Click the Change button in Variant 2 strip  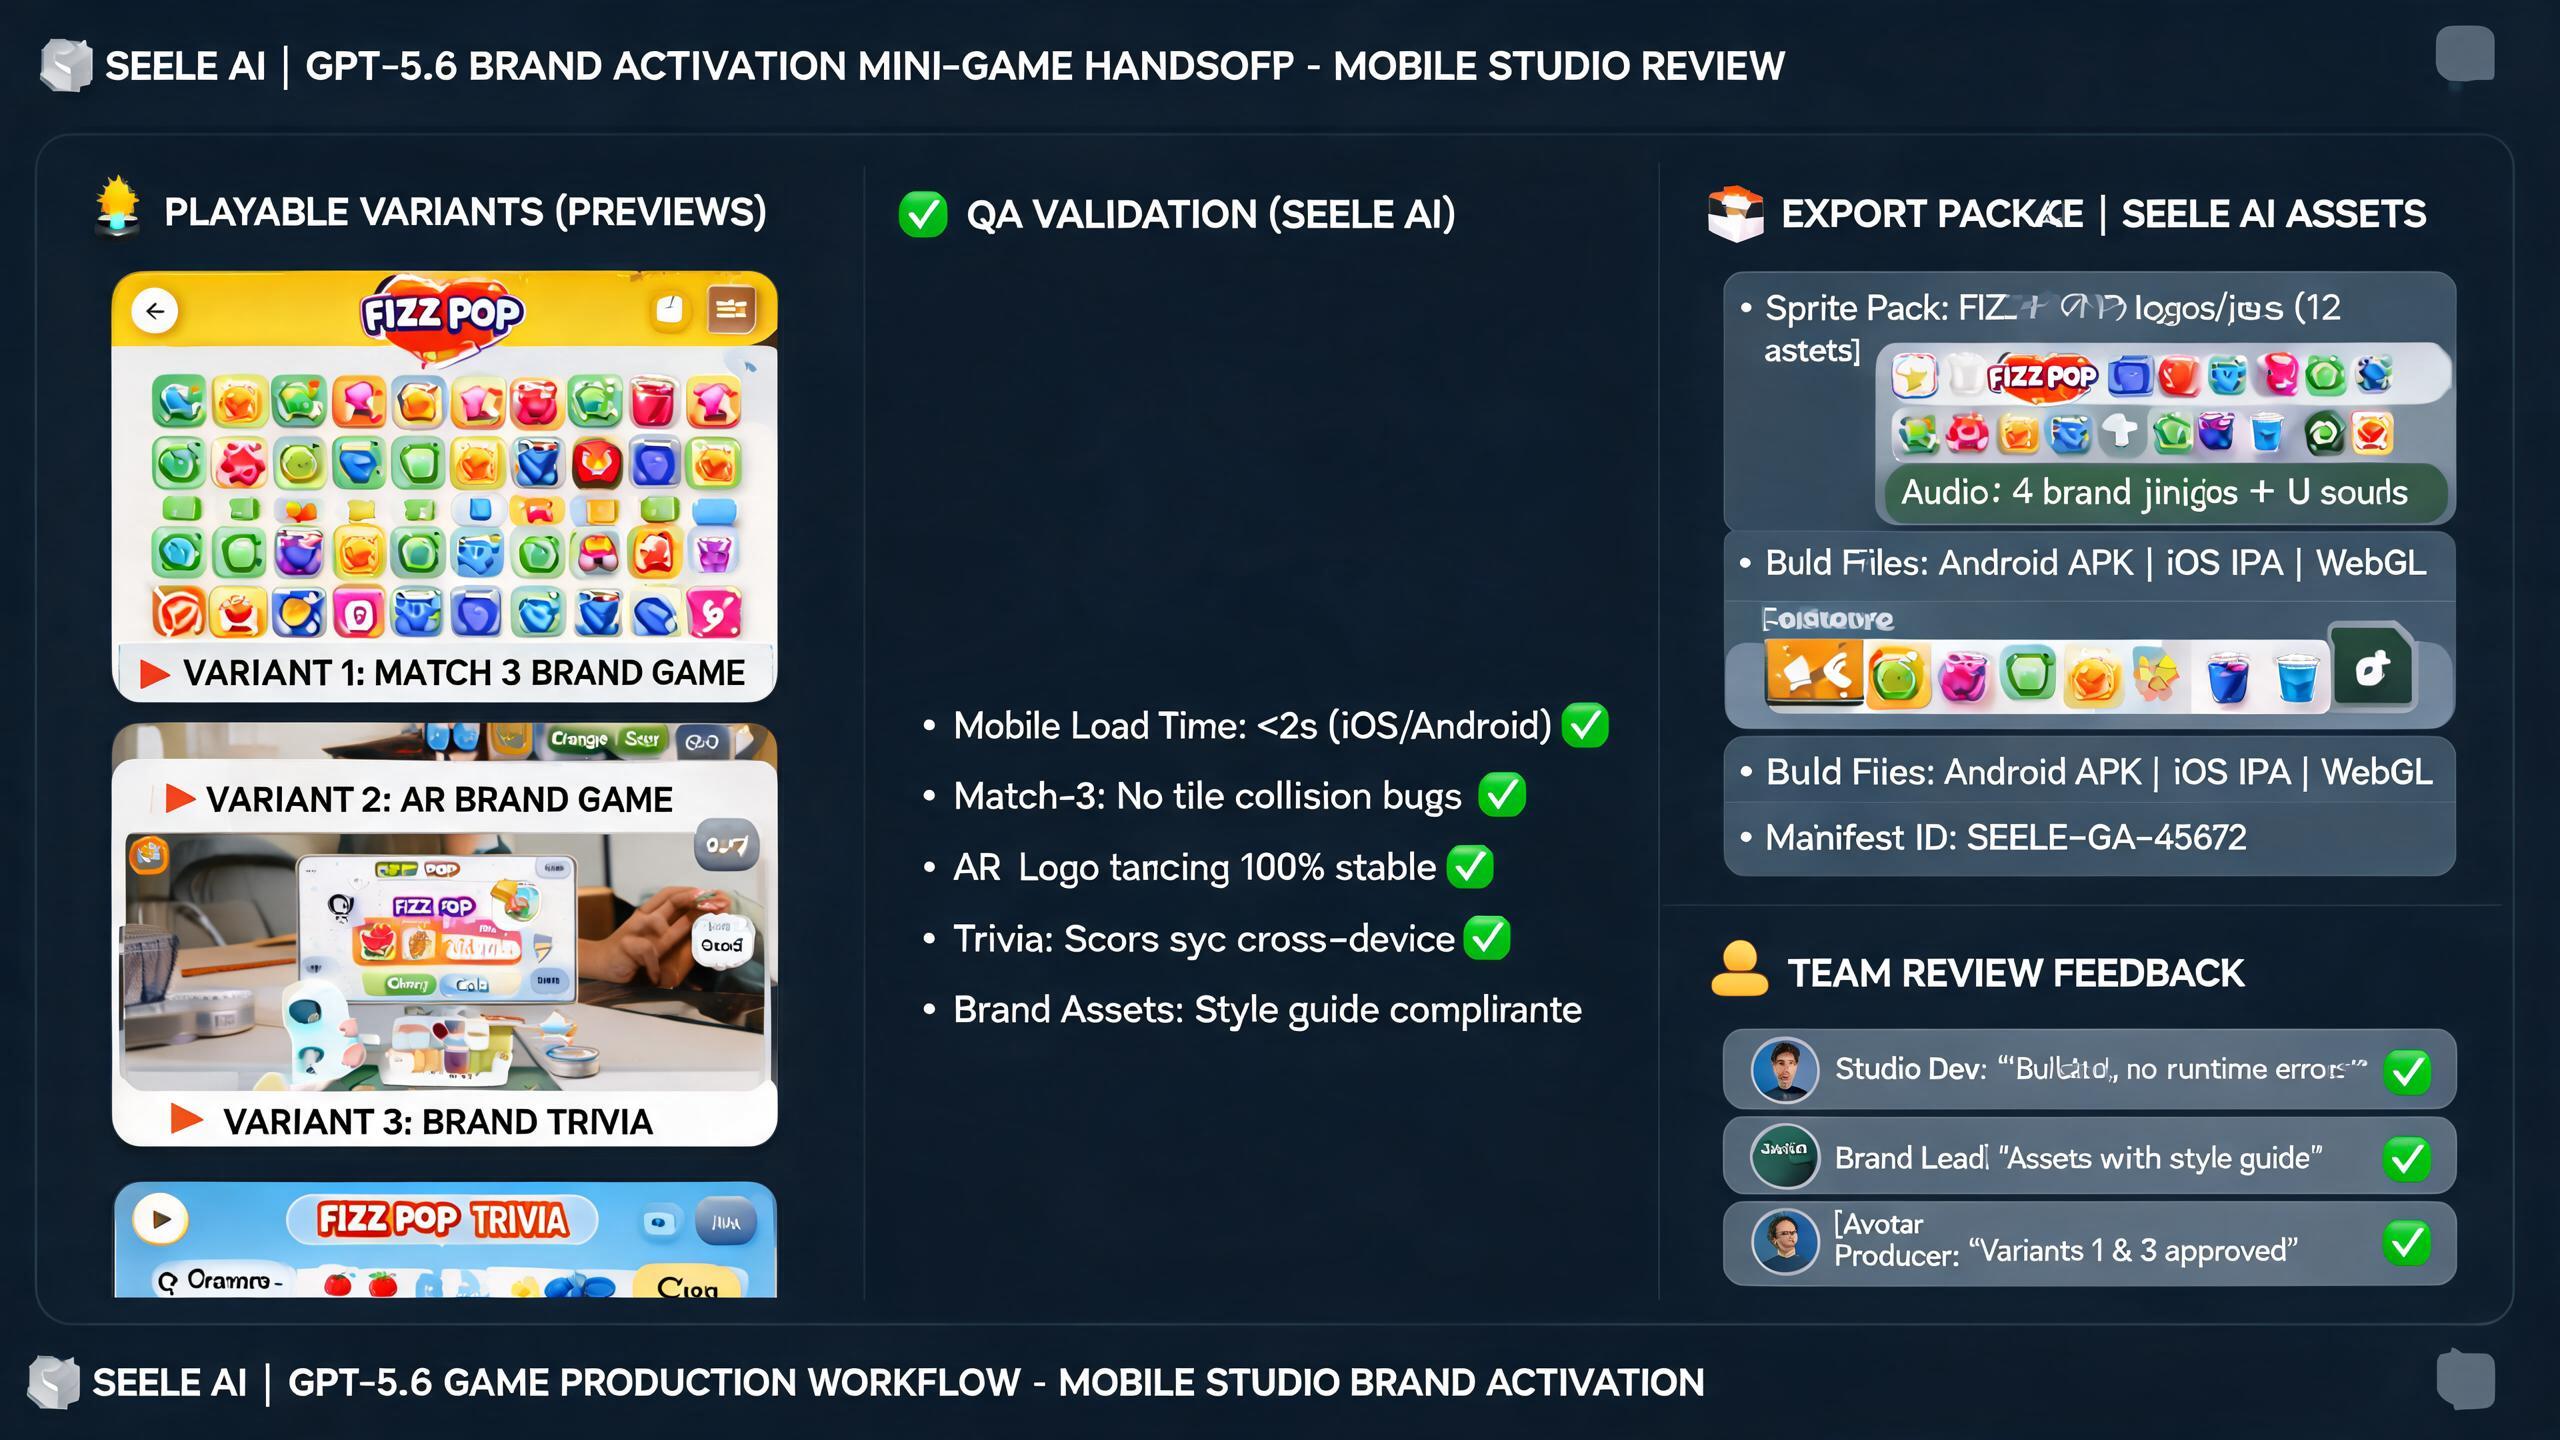(579, 740)
